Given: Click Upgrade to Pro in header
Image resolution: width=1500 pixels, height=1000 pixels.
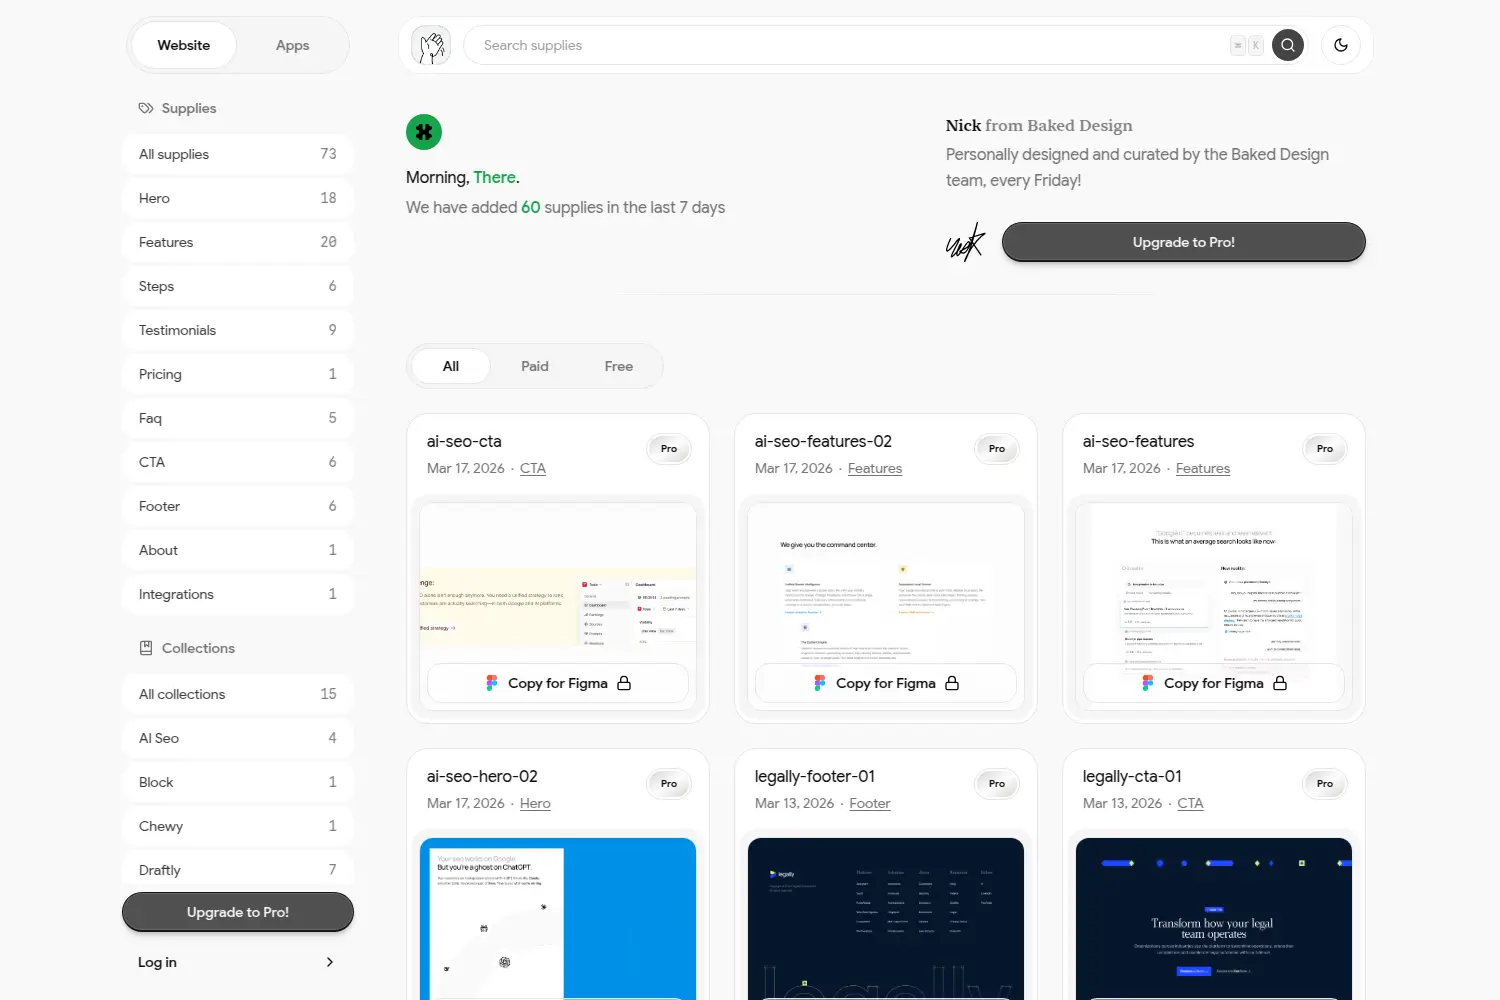Looking at the screenshot, I should (x=1184, y=242).
